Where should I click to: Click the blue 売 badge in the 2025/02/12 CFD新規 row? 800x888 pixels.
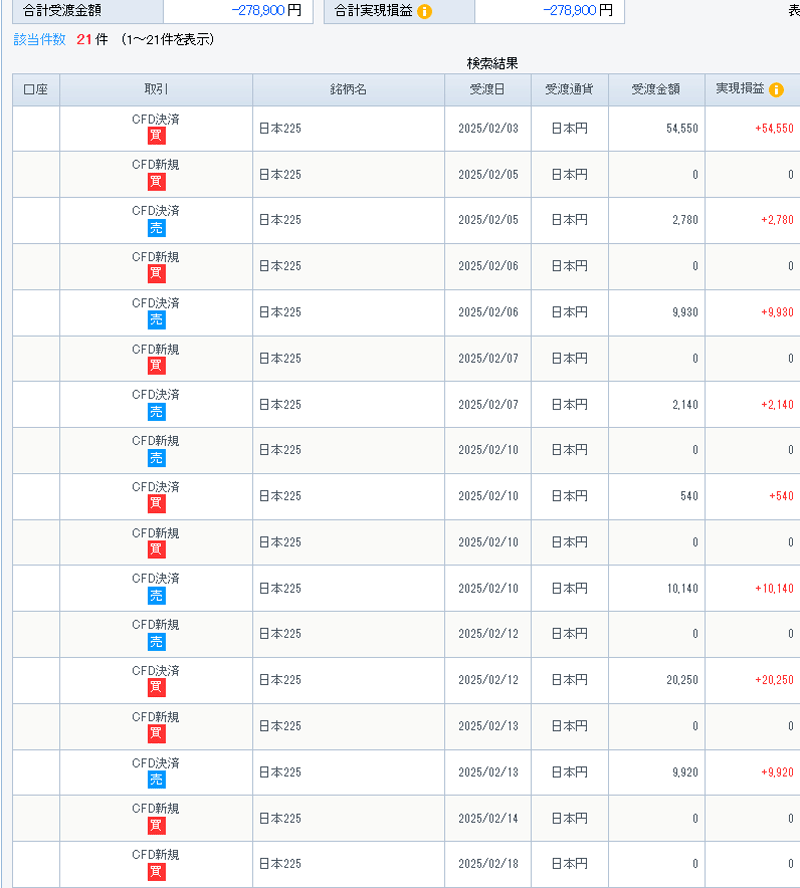156,642
